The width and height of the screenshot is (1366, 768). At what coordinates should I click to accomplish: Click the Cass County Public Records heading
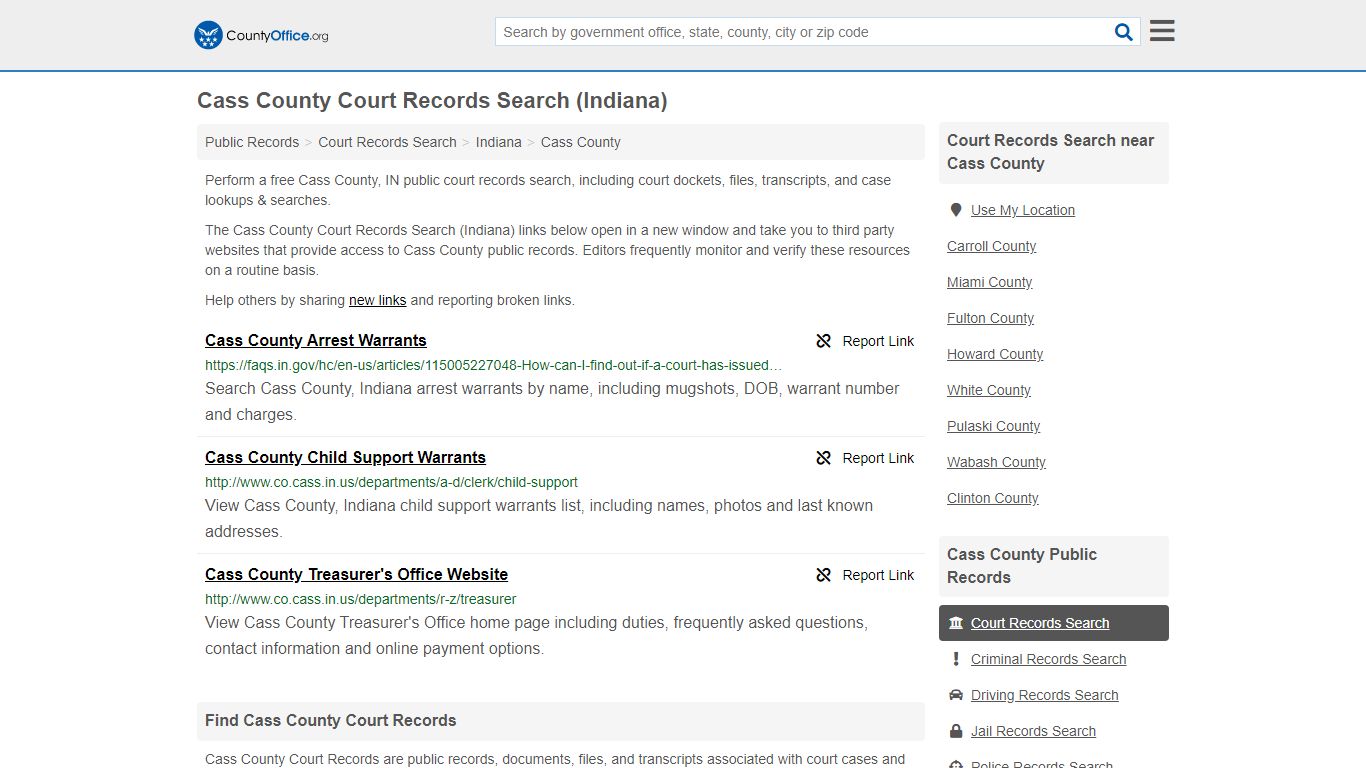click(x=1021, y=566)
